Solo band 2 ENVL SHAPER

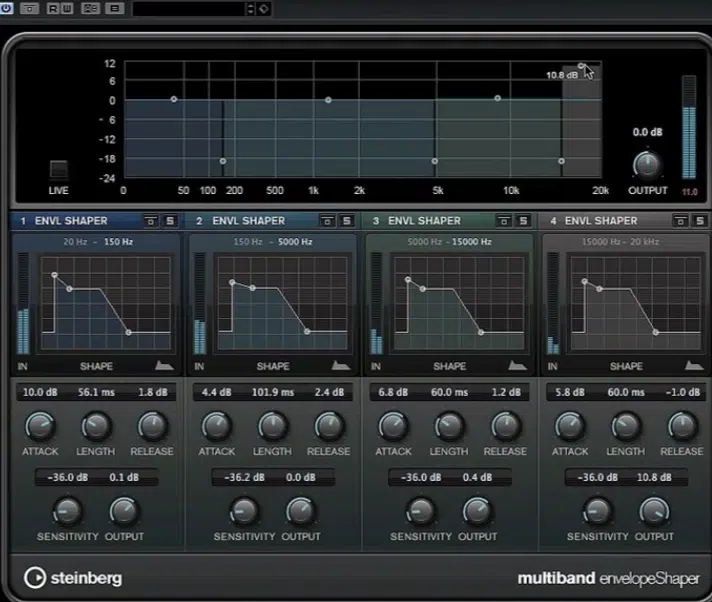pos(346,221)
